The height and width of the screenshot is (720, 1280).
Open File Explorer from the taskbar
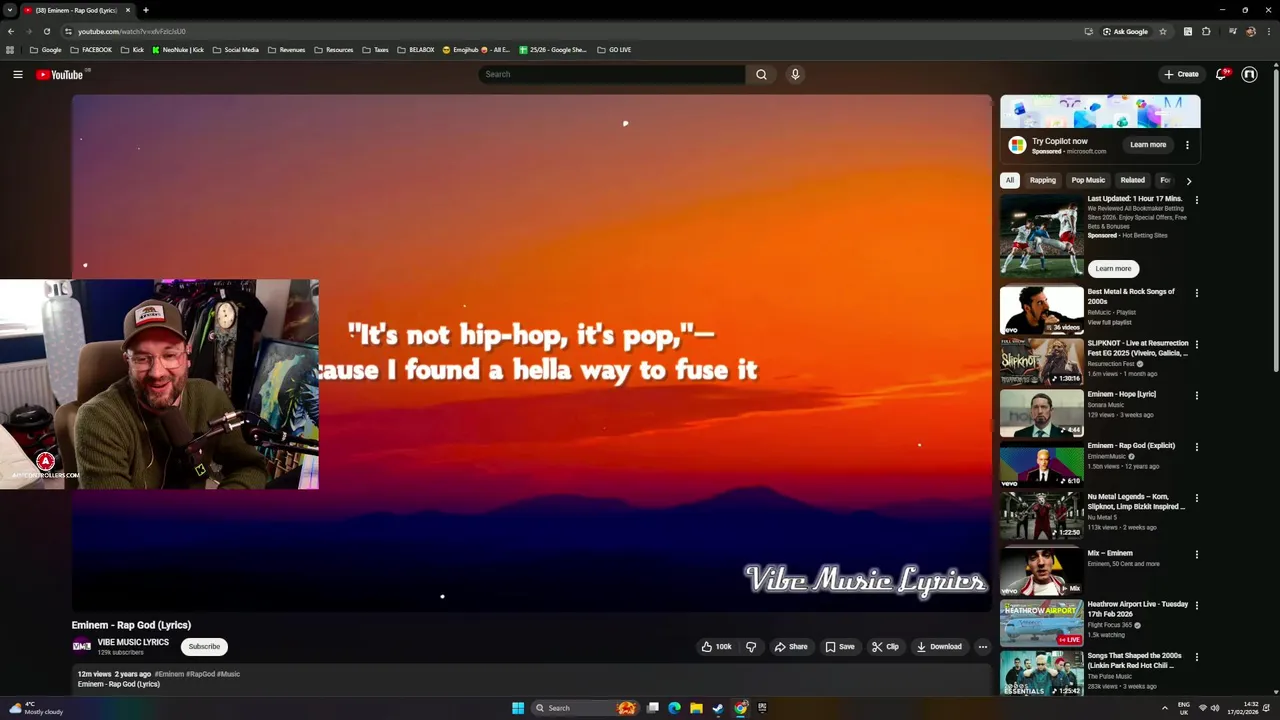[696, 708]
